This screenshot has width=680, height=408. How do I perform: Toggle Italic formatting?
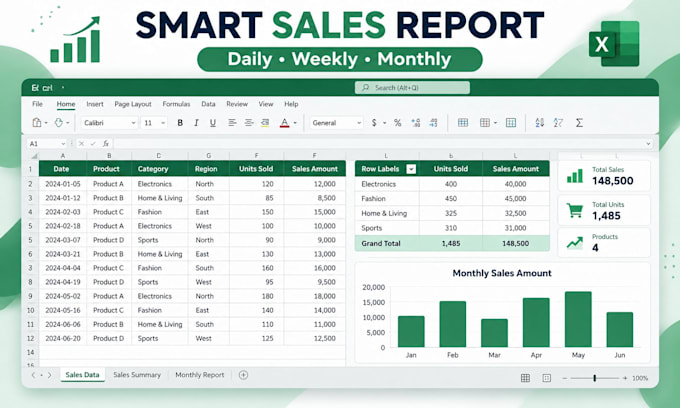(196, 123)
